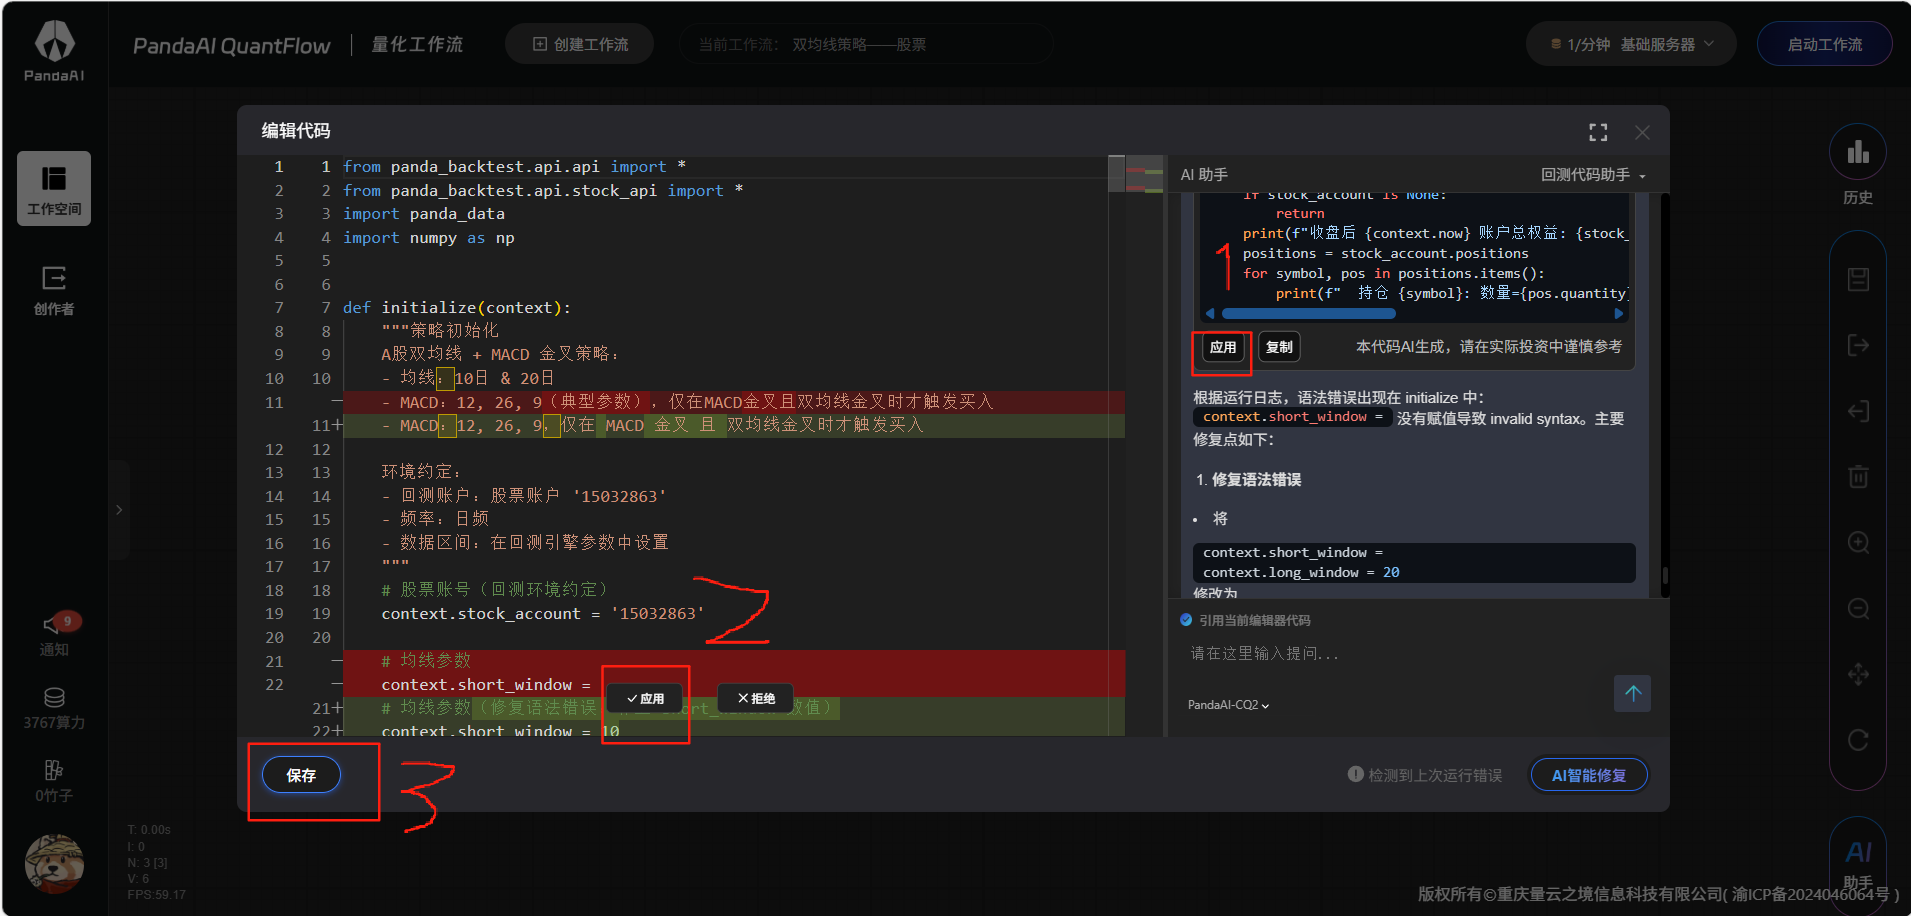Click the 'AI 助手' panel title
The width and height of the screenshot is (1911, 916).
[x=1204, y=175]
